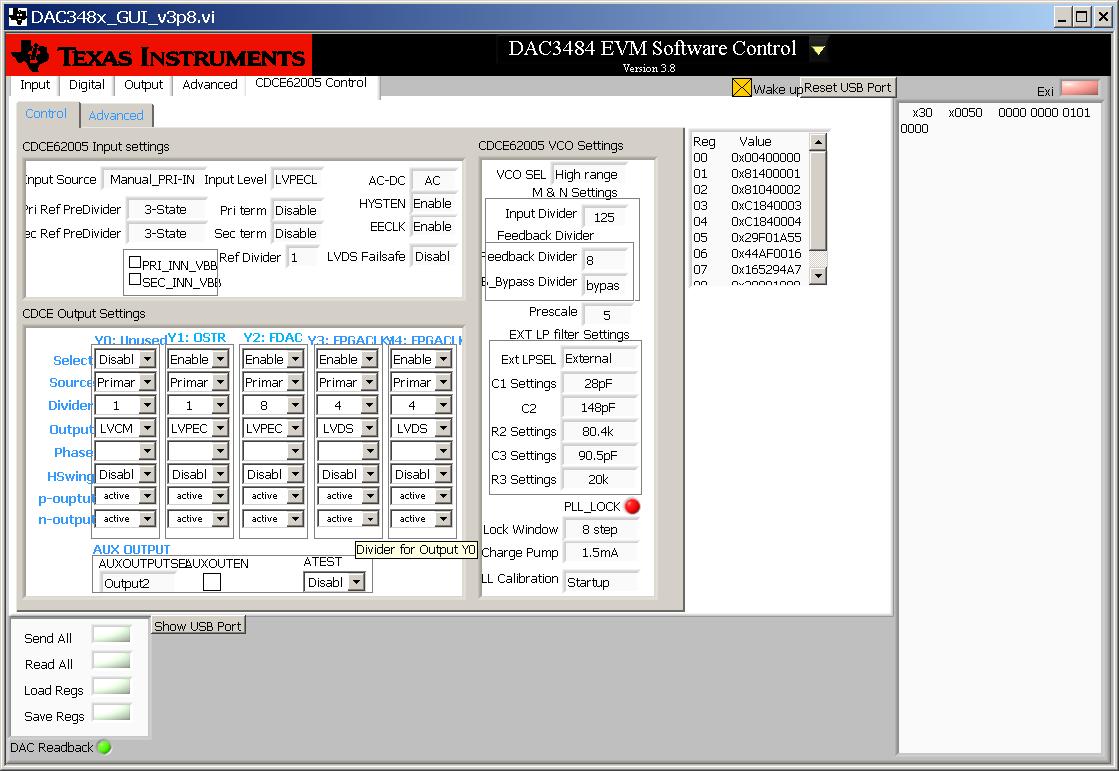Select register 05 value 0x29F01A55

coord(766,238)
